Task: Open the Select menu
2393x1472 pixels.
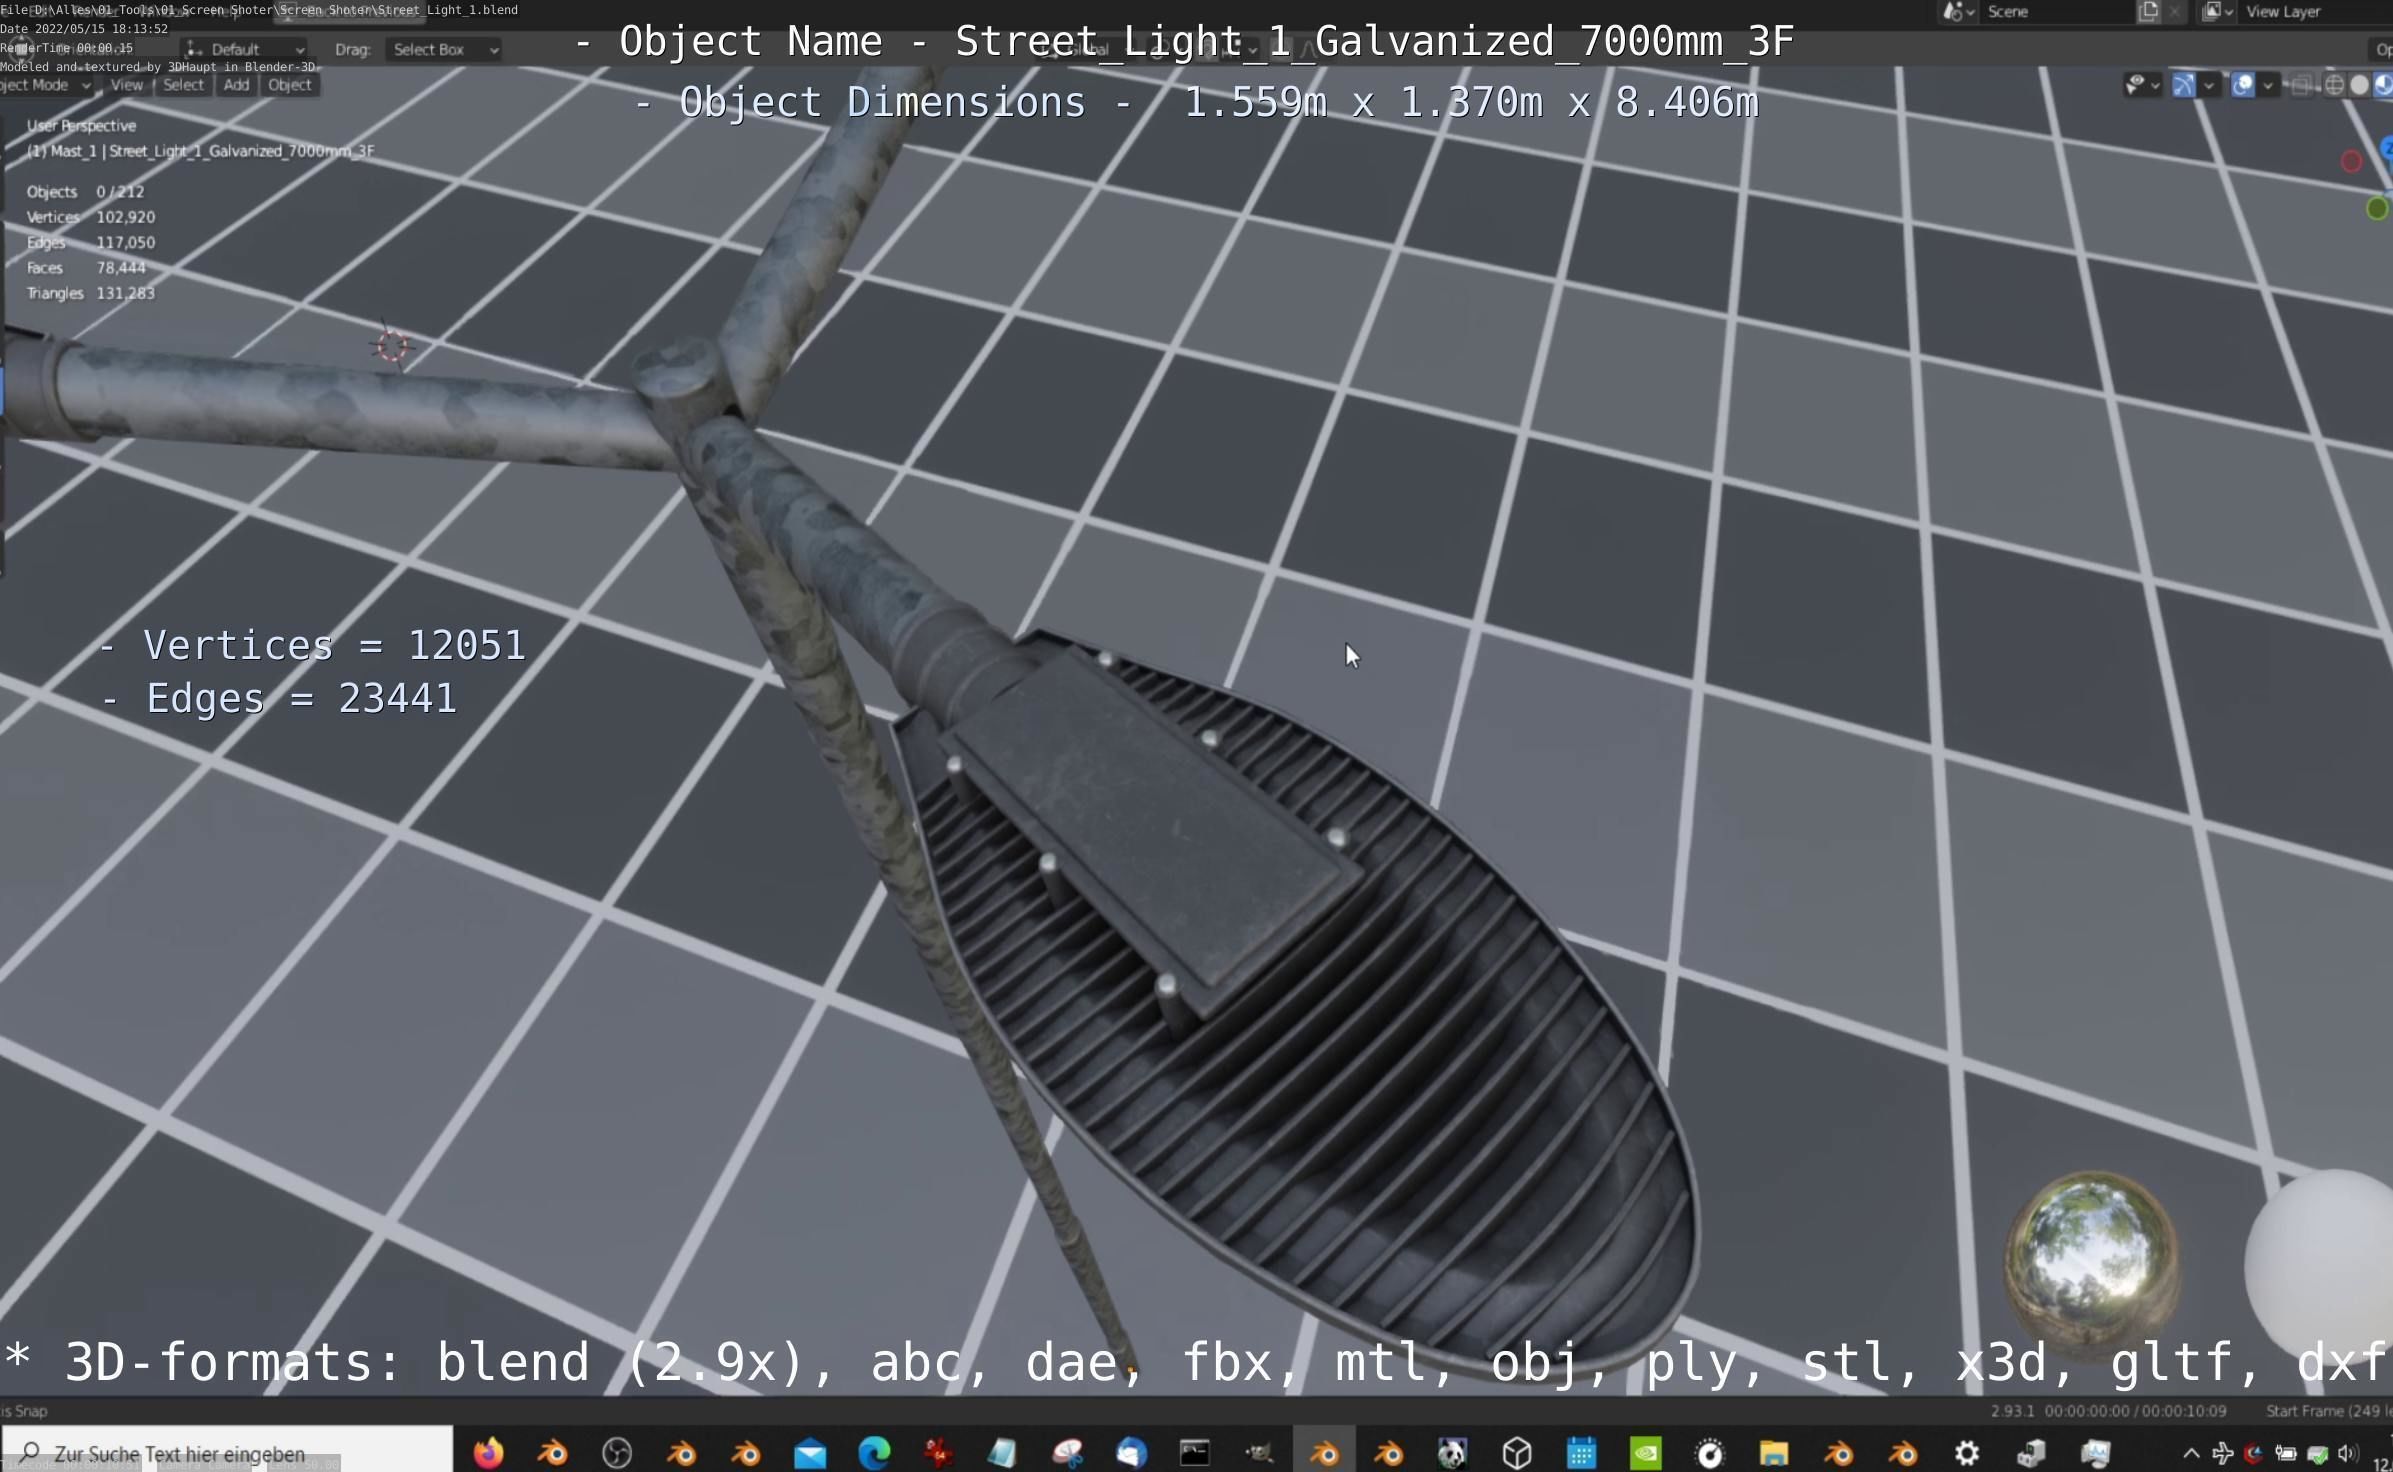Action: 183,85
